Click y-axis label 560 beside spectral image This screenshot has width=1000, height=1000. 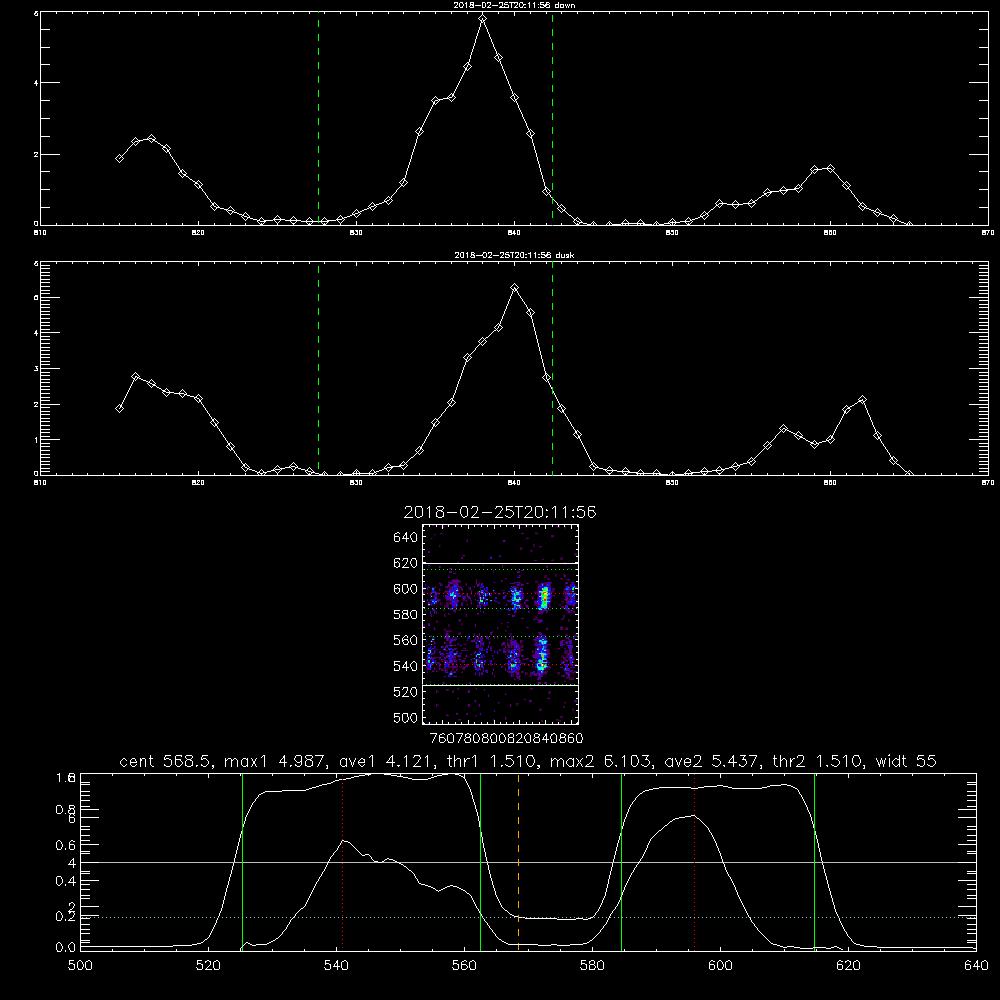(x=406, y=640)
